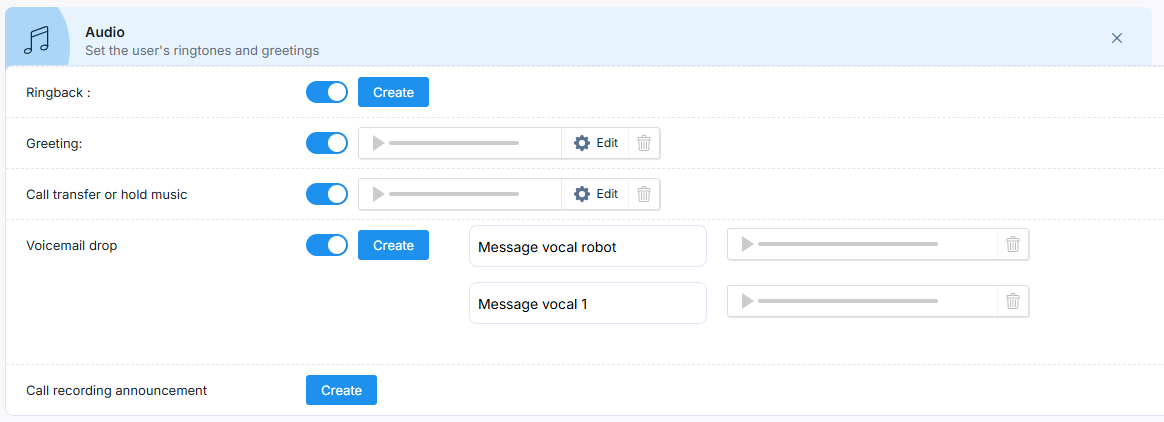
Task: Play the Greeting audio
Action: coord(378,143)
